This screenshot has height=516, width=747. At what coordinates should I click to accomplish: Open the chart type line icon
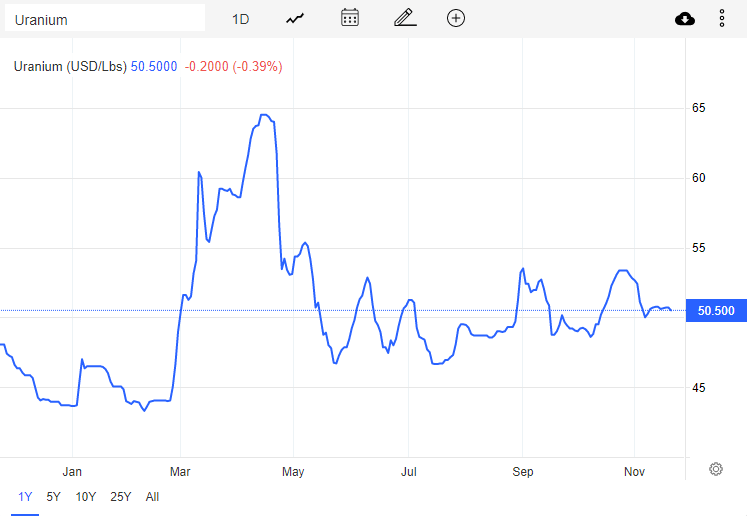tap(295, 19)
